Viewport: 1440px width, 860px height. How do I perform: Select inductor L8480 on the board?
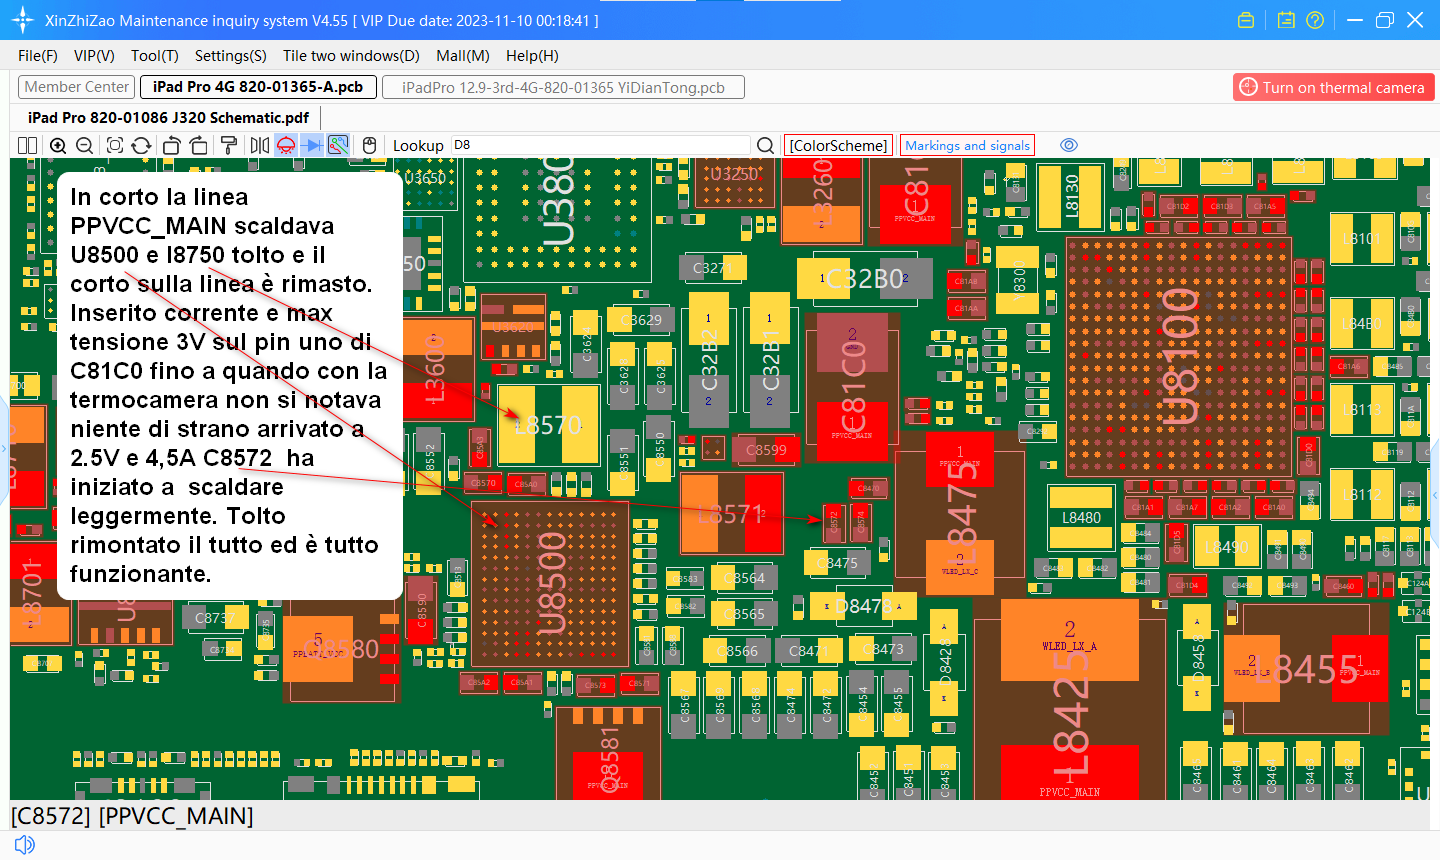(1081, 517)
